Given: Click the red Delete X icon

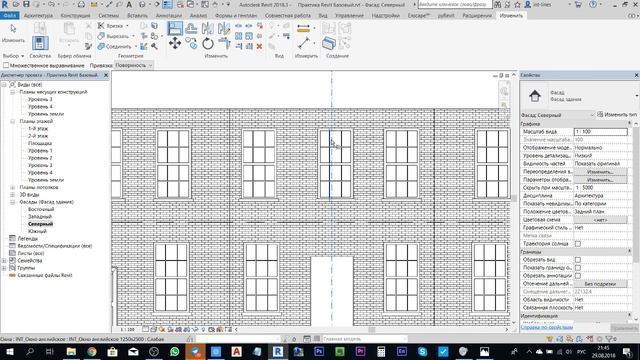Looking at the screenshot, I should pos(259,47).
